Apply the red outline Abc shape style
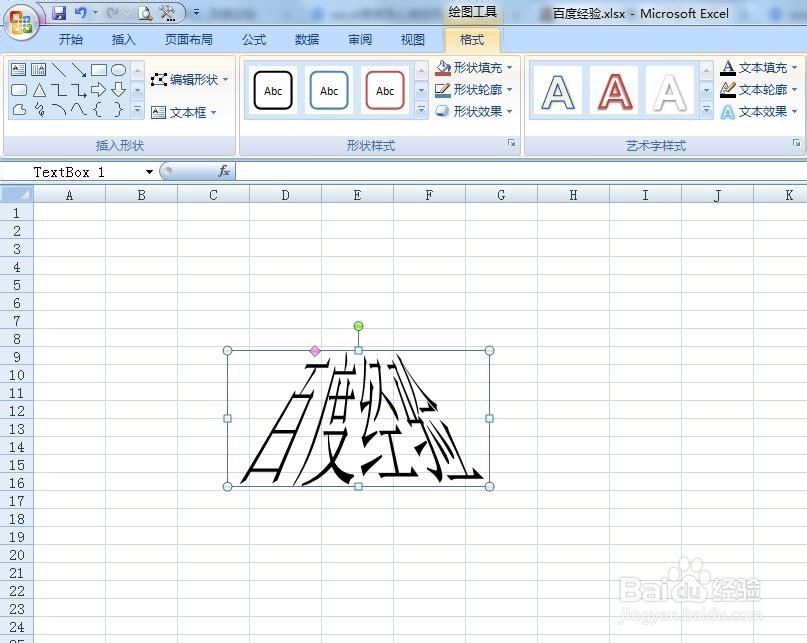 tap(384, 91)
